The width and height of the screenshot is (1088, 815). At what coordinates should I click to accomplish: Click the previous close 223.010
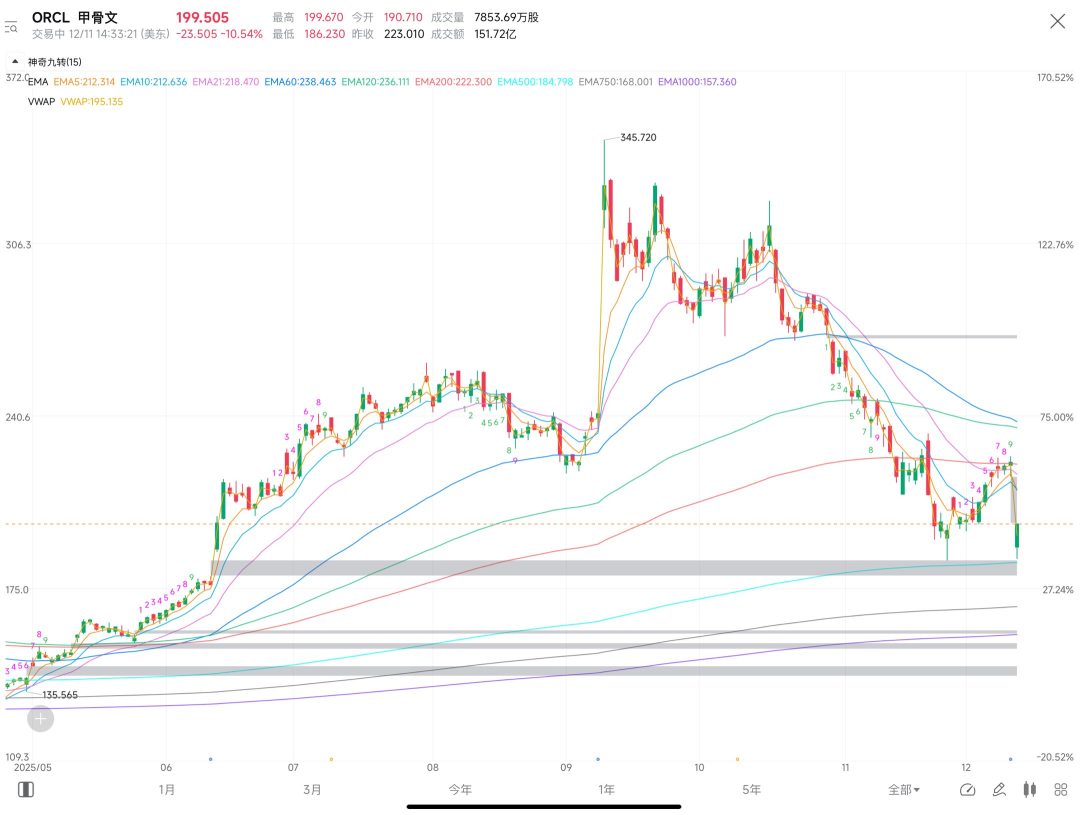[404, 34]
